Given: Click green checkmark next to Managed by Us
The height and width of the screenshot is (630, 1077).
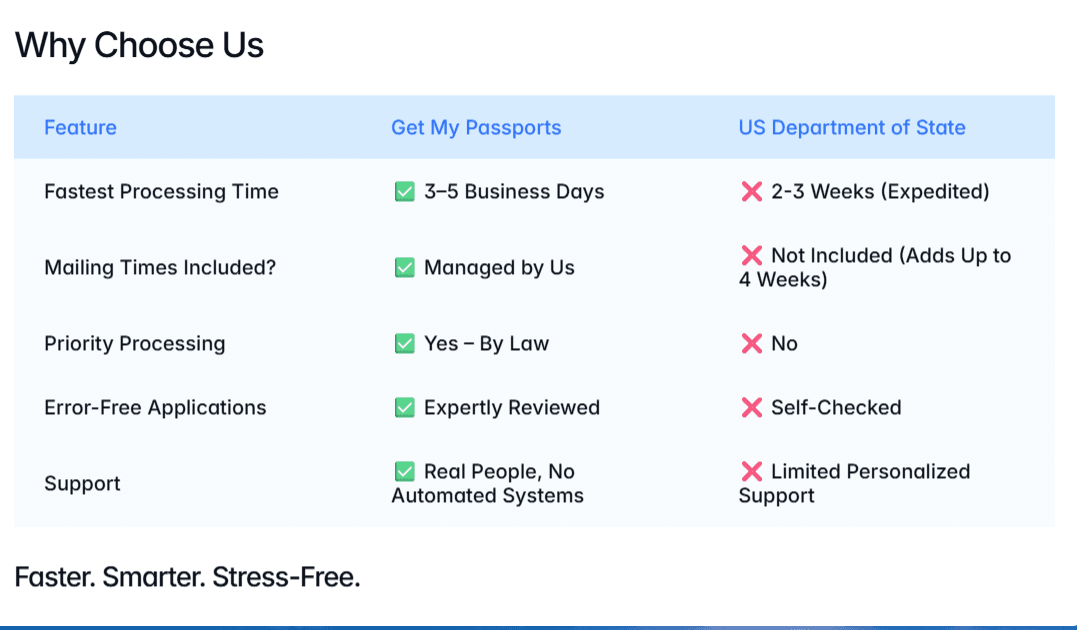Looking at the screenshot, I should [405, 267].
